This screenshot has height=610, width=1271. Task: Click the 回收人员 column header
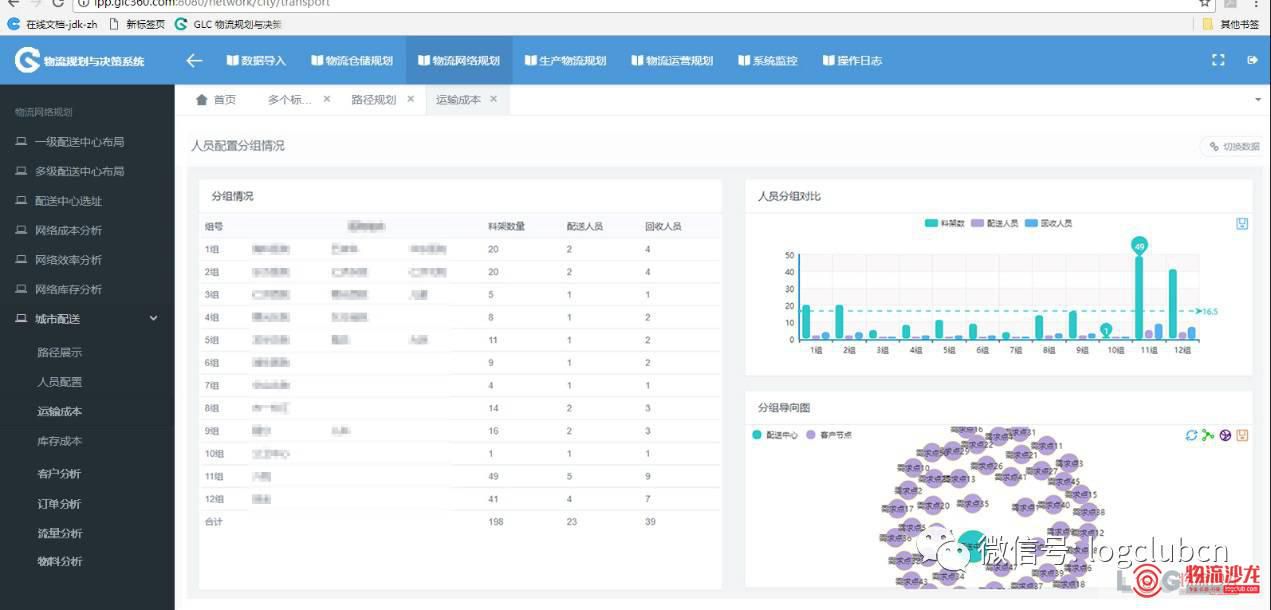tap(663, 227)
